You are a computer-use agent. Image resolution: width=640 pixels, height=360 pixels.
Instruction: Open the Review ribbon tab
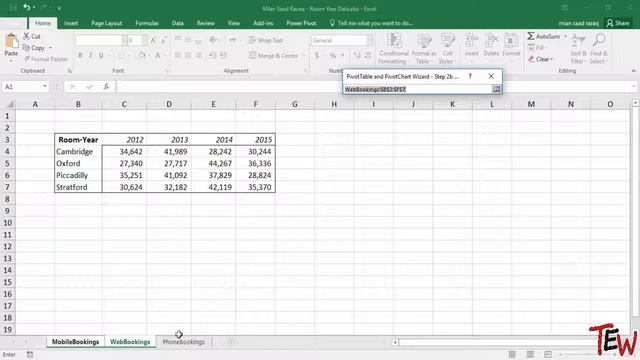[x=205, y=23]
